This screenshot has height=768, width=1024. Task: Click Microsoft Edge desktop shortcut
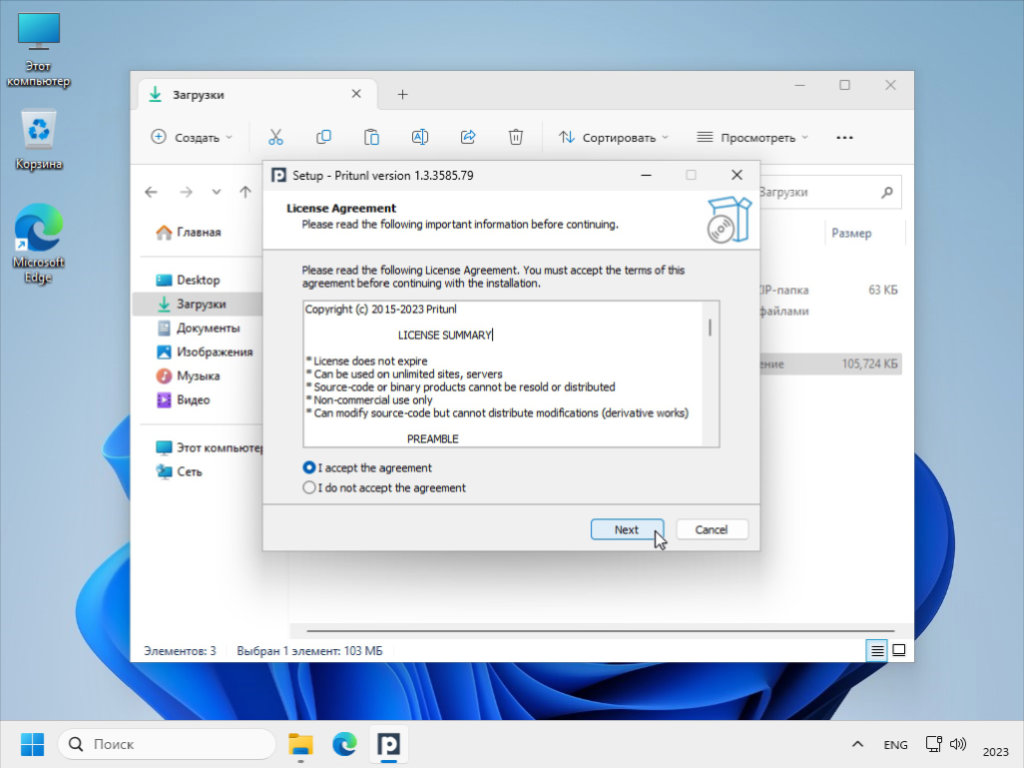39,243
